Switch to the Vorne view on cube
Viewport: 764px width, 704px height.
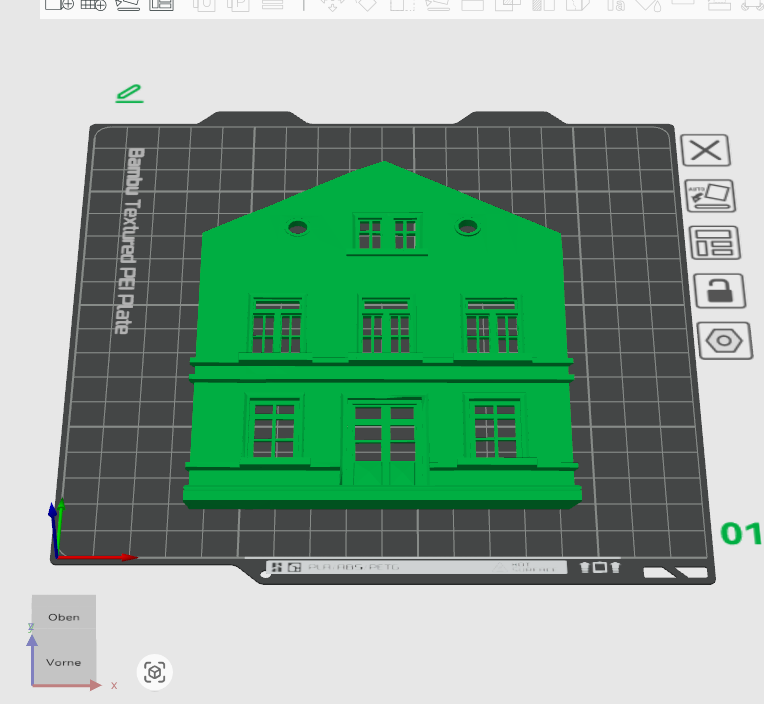pyautogui.click(x=64, y=662)
